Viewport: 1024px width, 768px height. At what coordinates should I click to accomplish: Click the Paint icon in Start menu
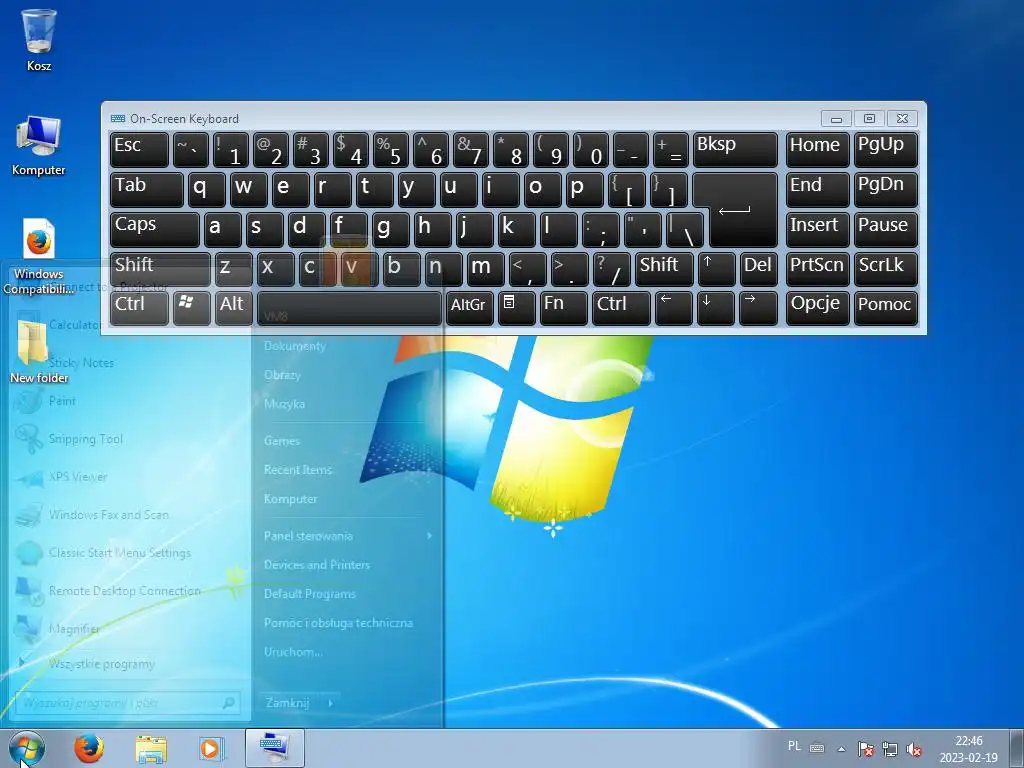coord(29,400)
